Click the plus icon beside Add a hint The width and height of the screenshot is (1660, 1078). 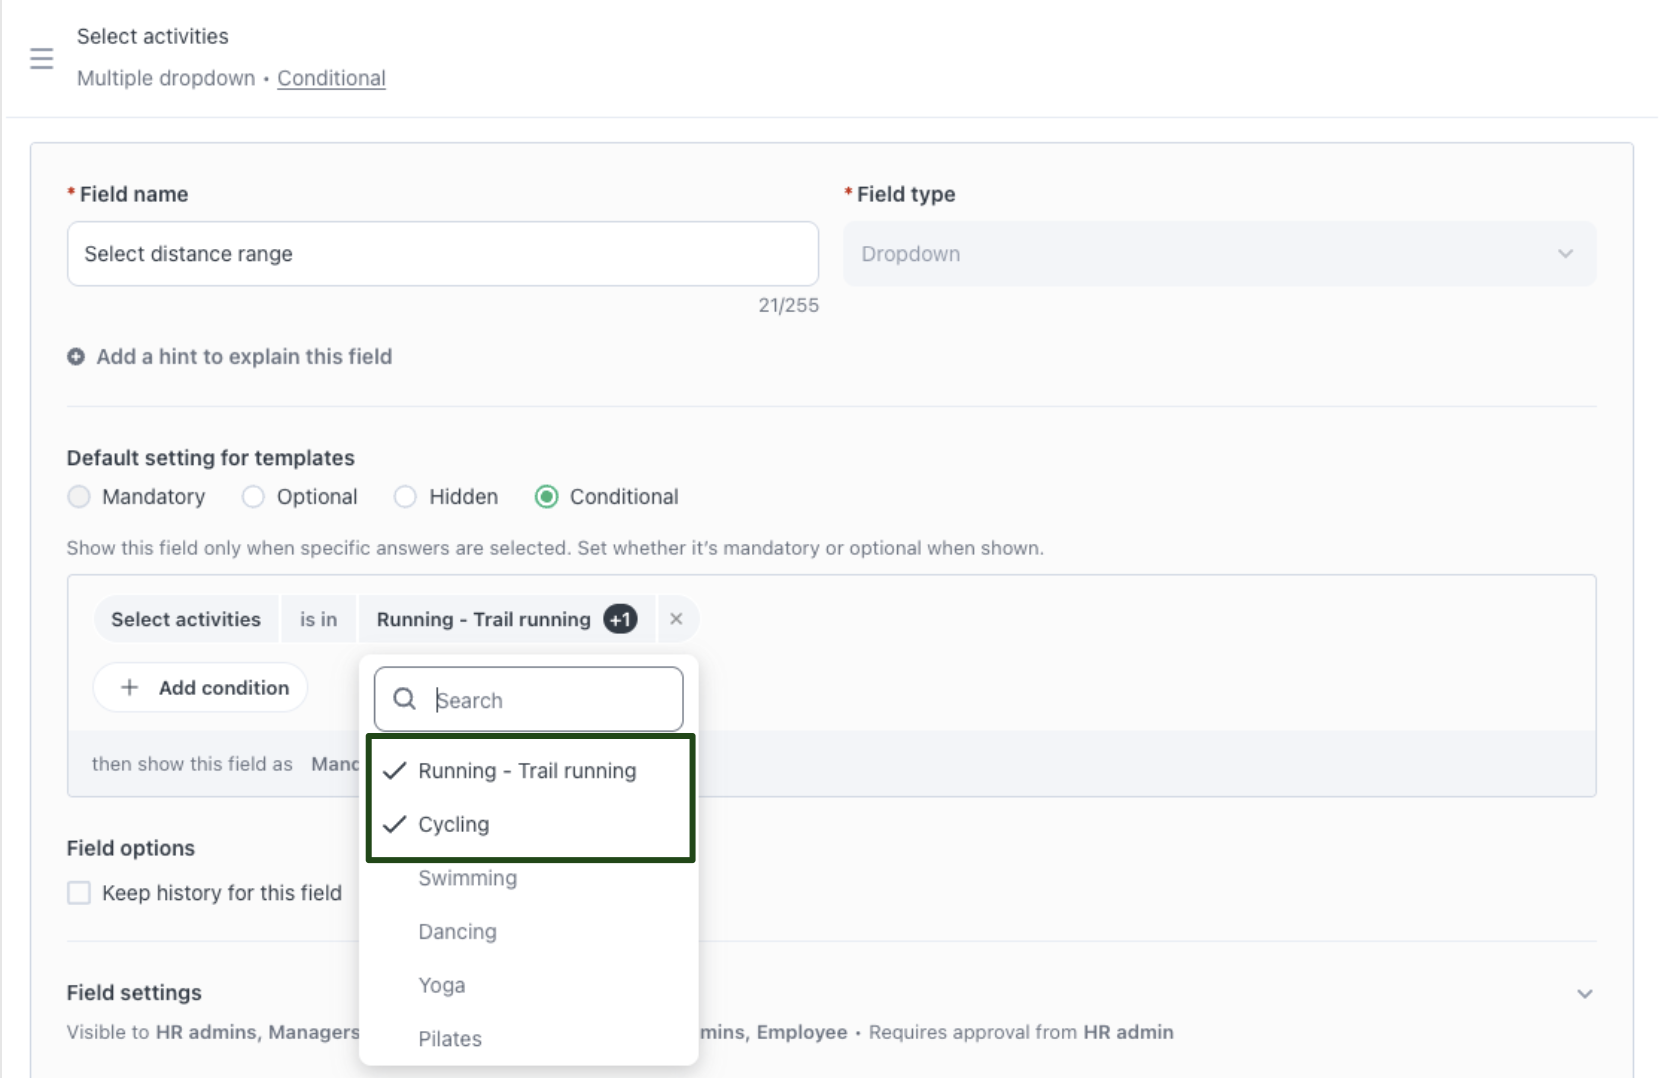pos(76,357)
